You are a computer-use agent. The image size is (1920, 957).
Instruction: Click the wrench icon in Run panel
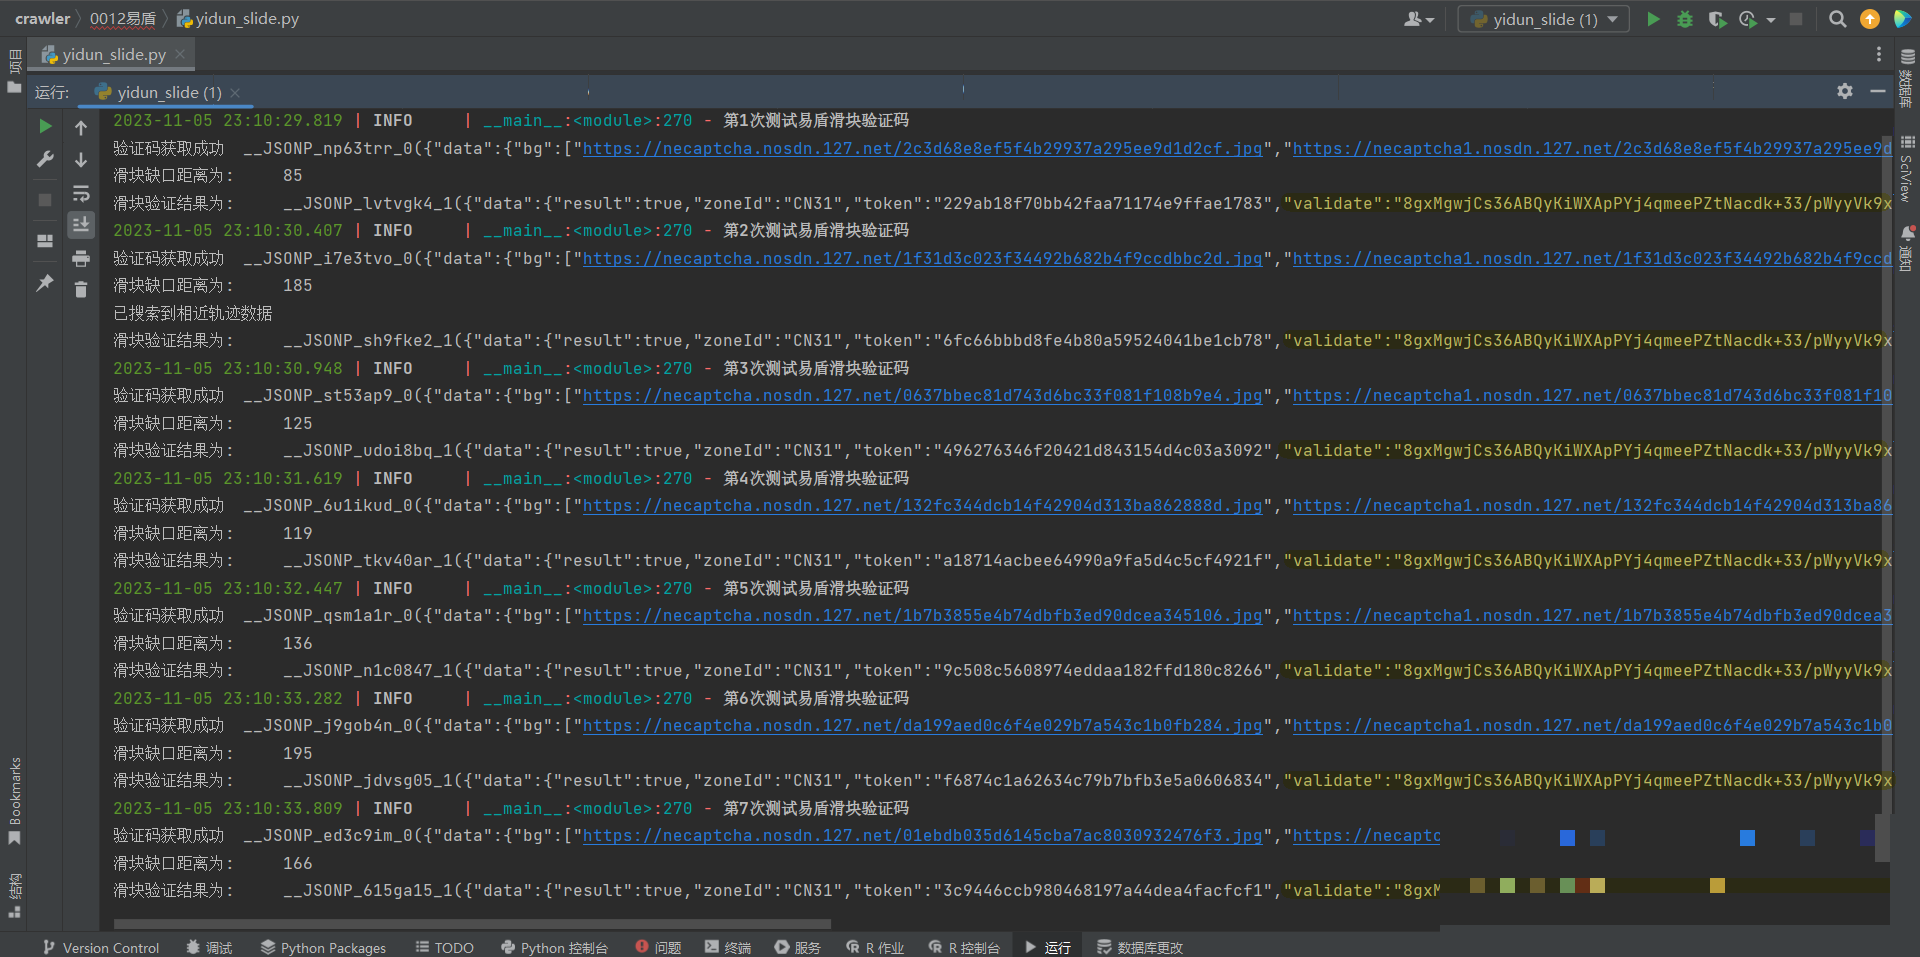tap(45, 159)
